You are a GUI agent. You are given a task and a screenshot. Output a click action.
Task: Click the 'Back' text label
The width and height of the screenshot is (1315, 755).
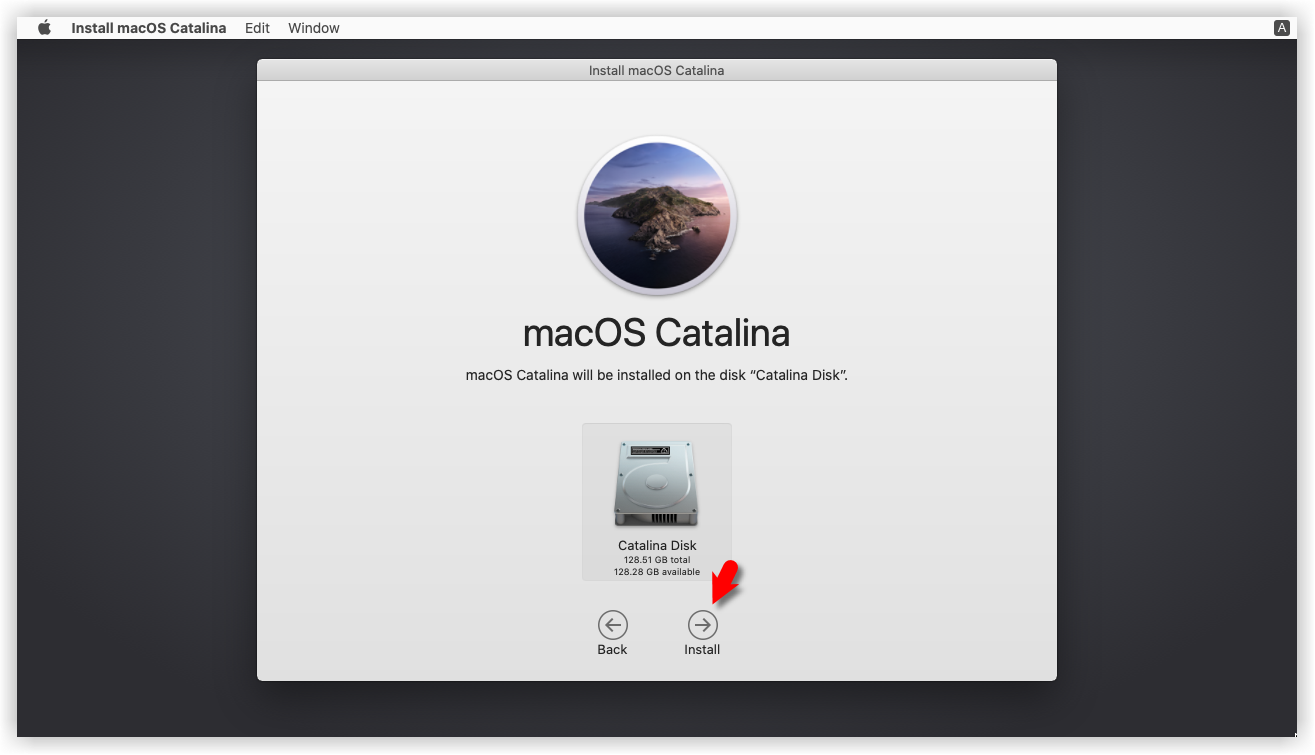pos(612,650)
